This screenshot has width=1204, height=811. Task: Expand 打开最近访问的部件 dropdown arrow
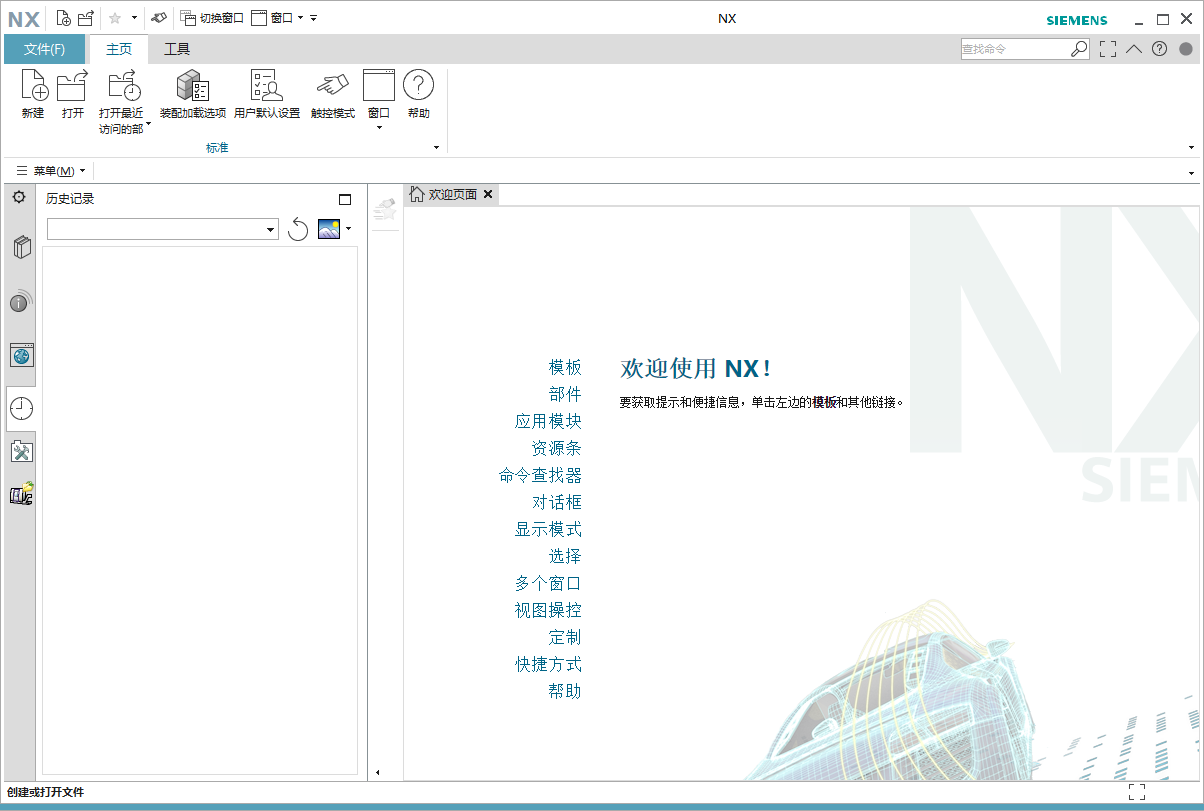pos(149,124)
